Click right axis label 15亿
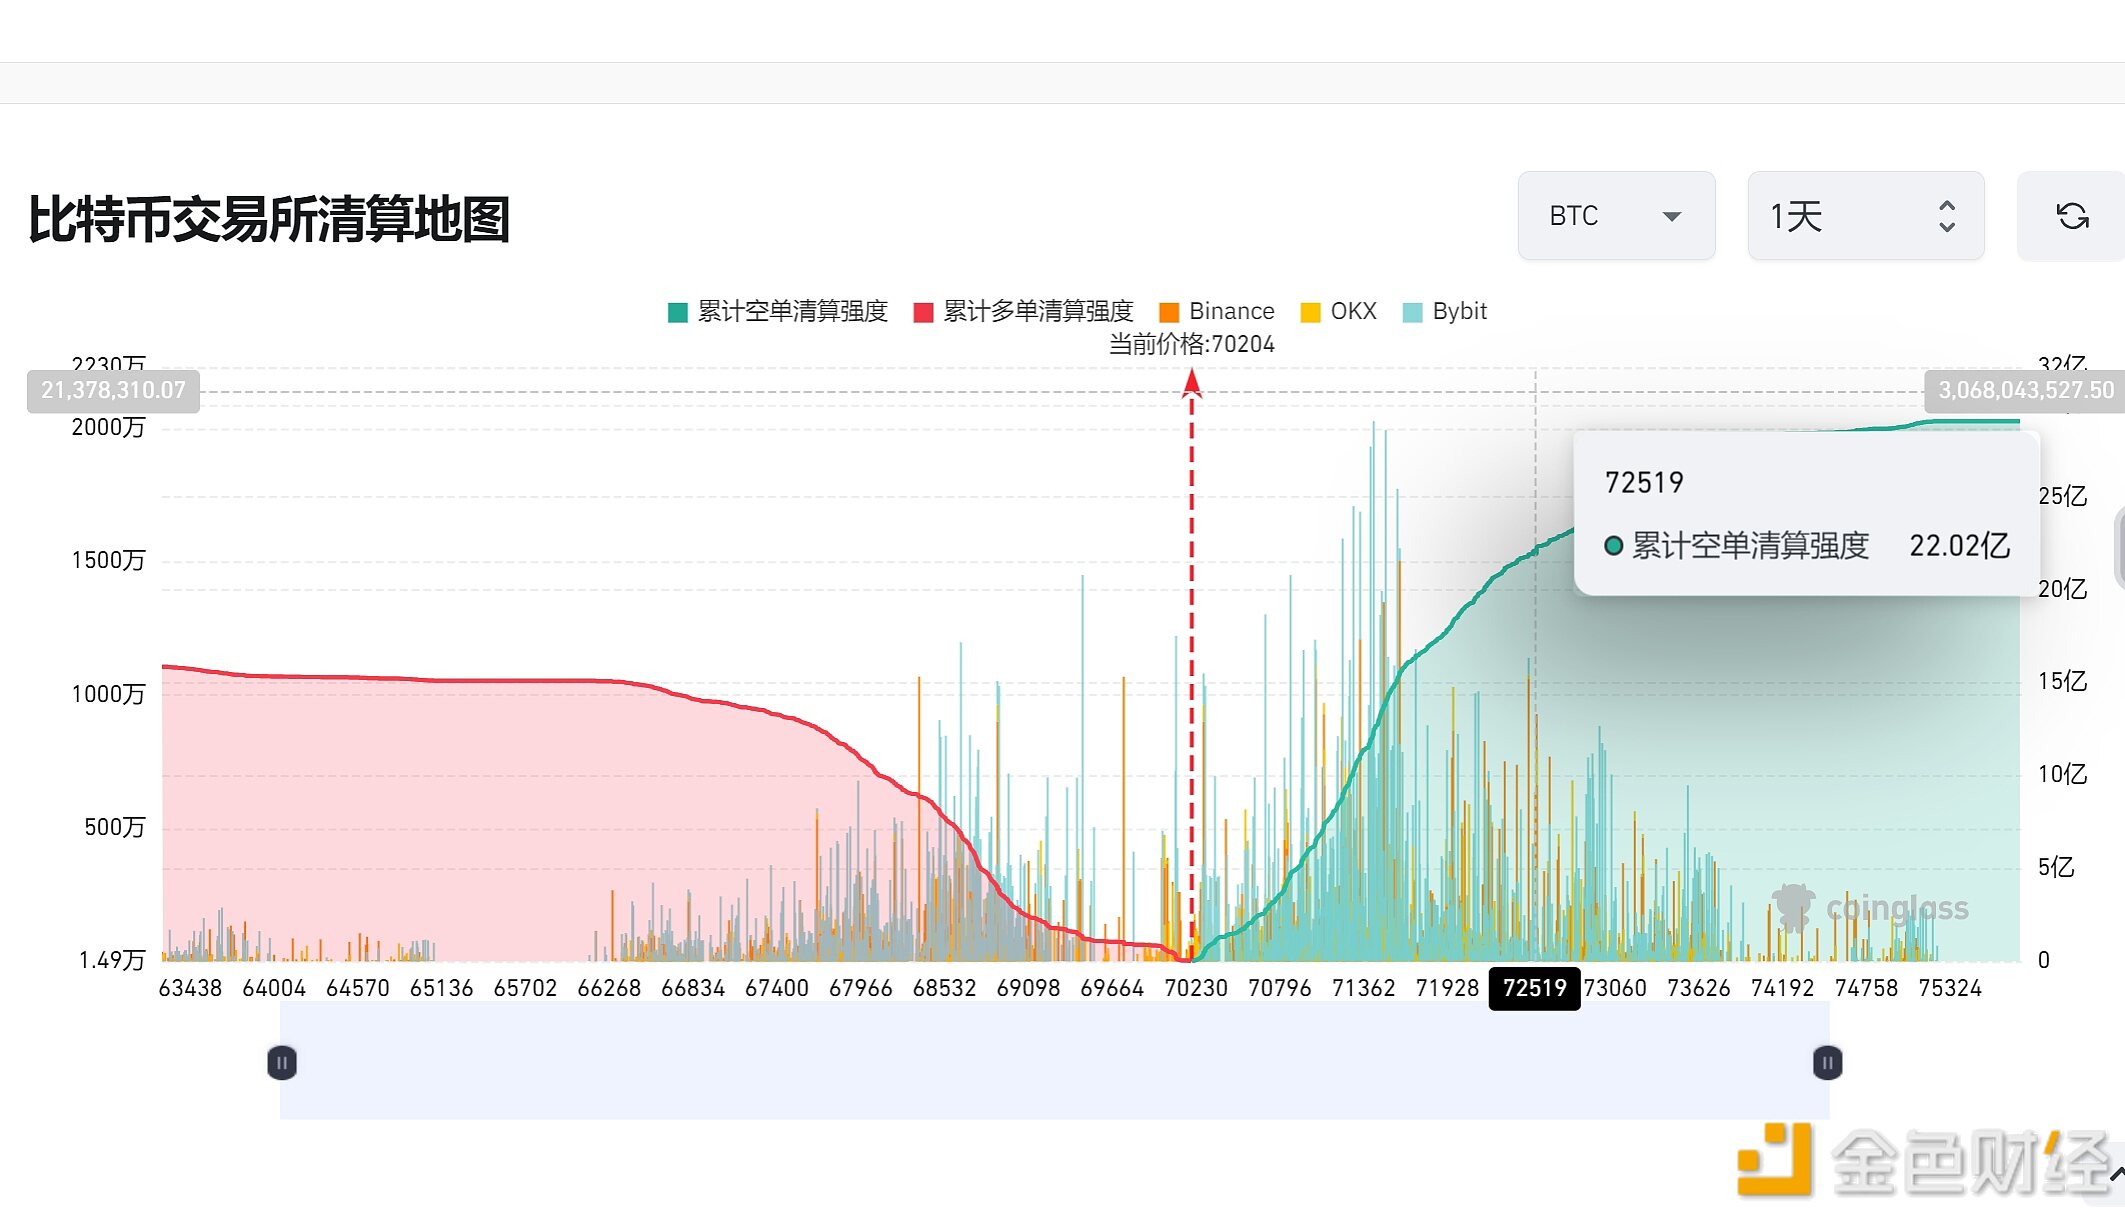 tap(2062, 681)
